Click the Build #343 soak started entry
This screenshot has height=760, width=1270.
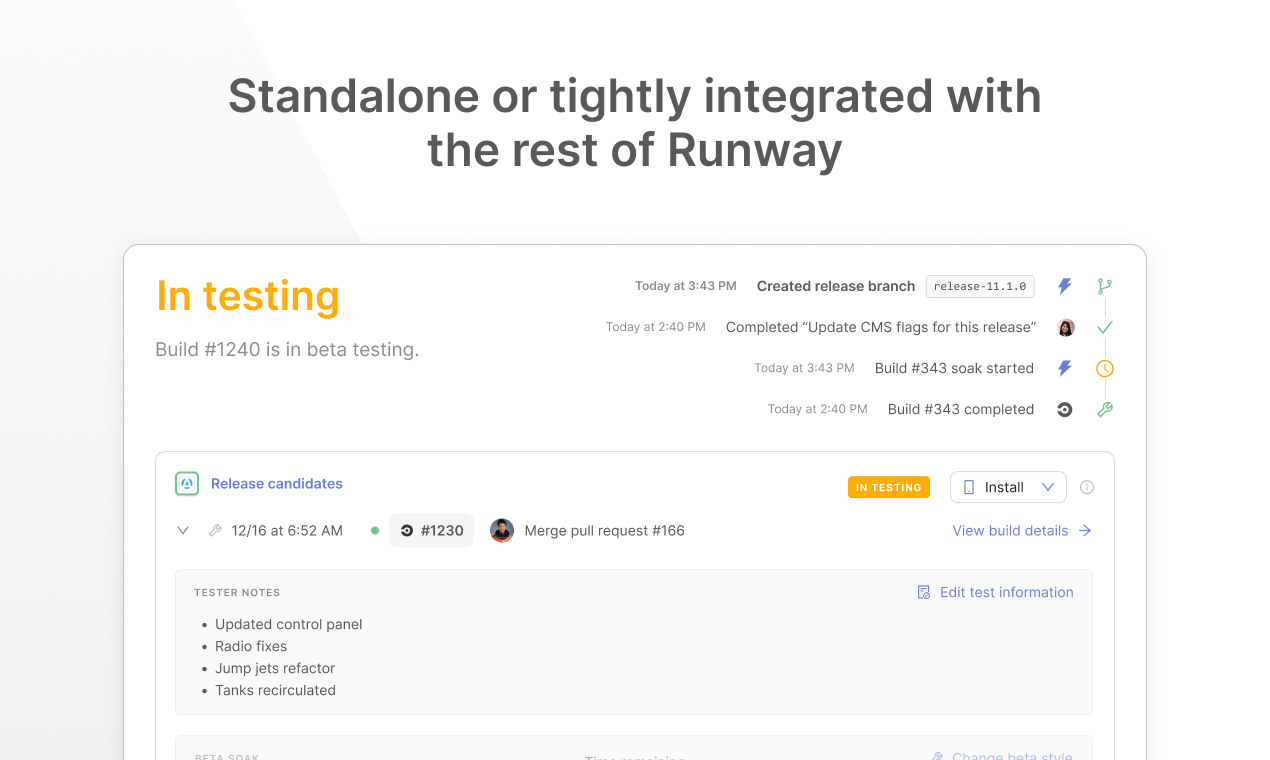954,368
